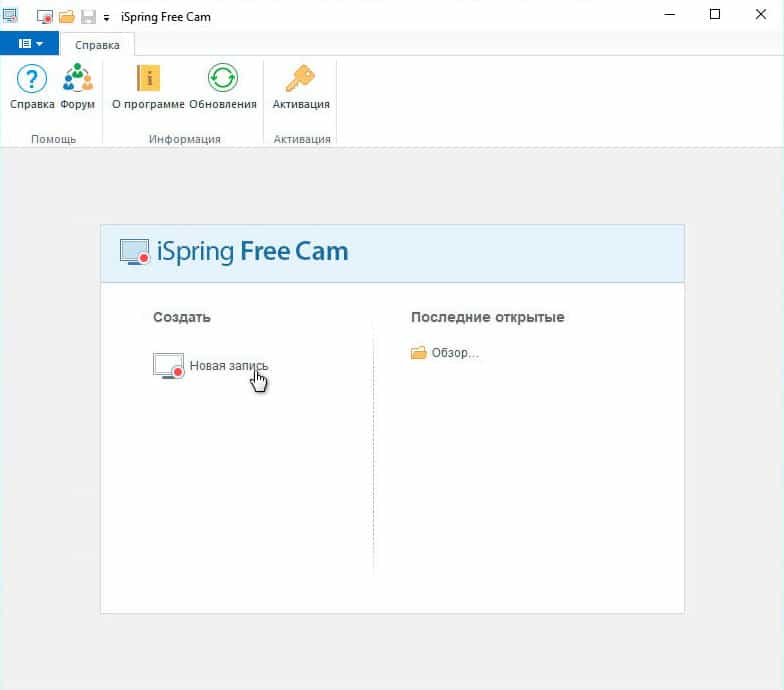
Task: Start a new recording with Новая запись
Action: click(x=210, y=366)
